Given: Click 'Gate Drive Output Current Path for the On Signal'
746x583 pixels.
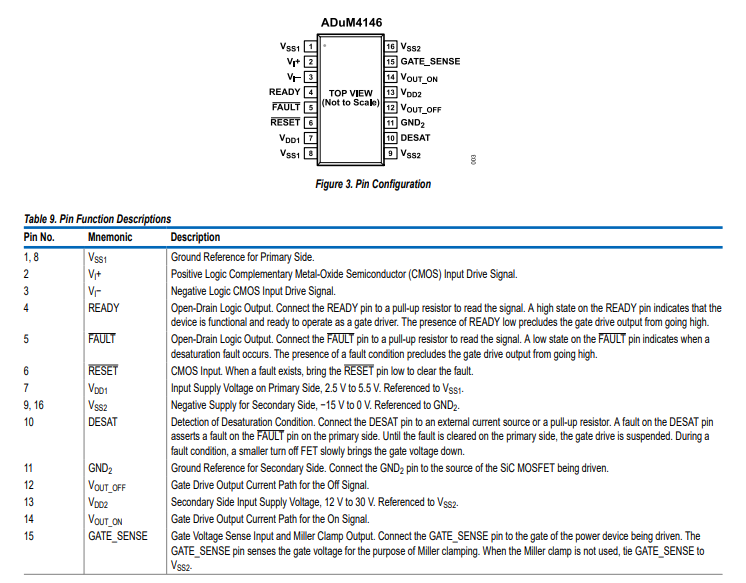Looking at the screenshot, I should (x=270, y=519).
